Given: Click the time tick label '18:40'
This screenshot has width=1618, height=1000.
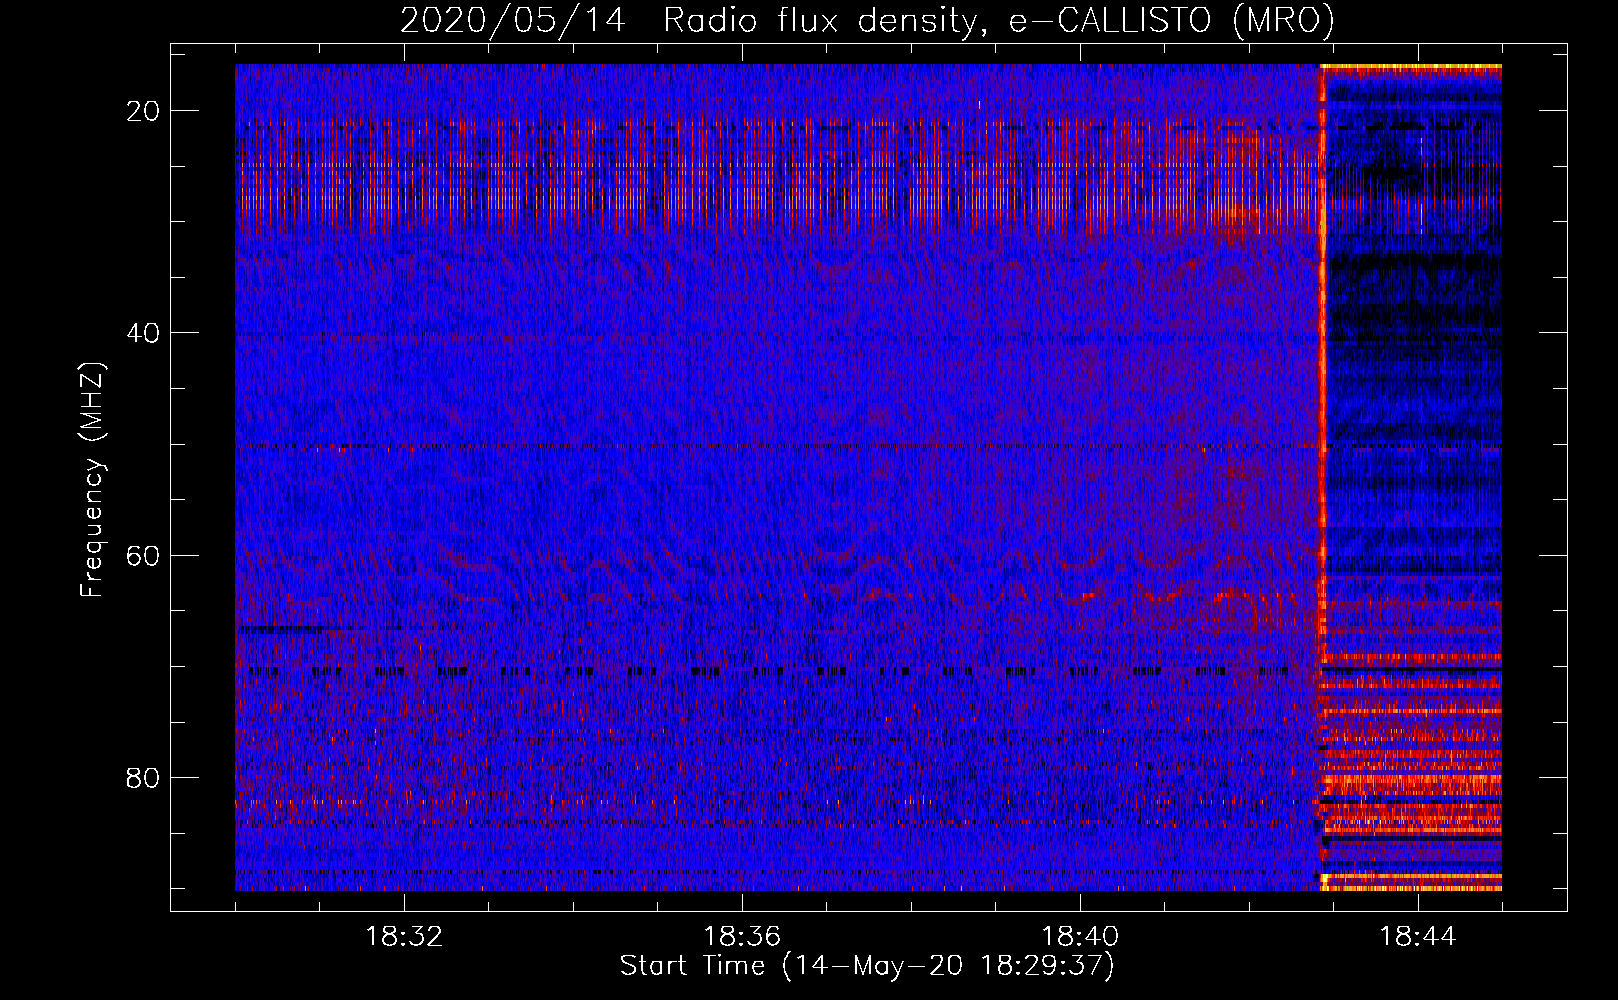Looking at the screenshot, I should click(x=1080, y=937).
